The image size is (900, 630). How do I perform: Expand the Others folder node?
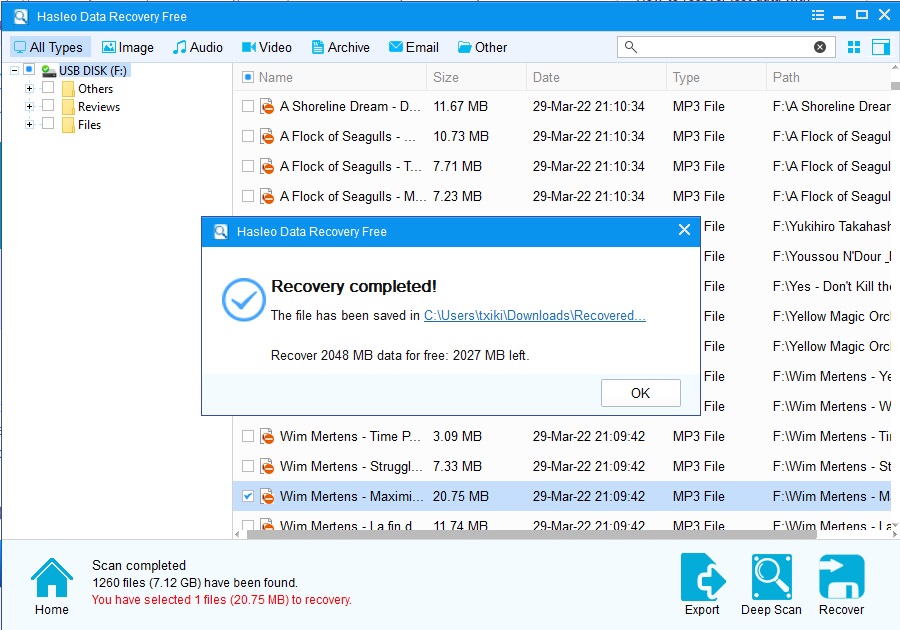point(29,89)
